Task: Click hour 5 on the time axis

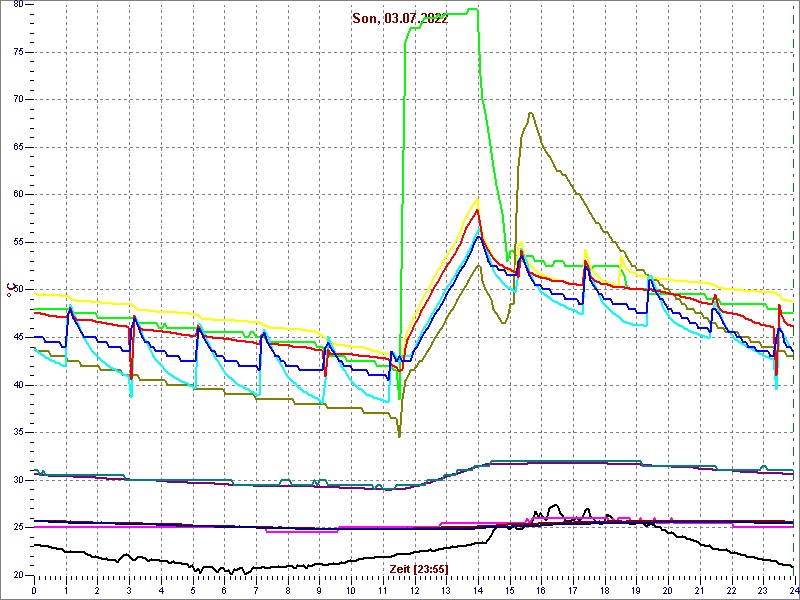Action: click(x=192, y=591)
